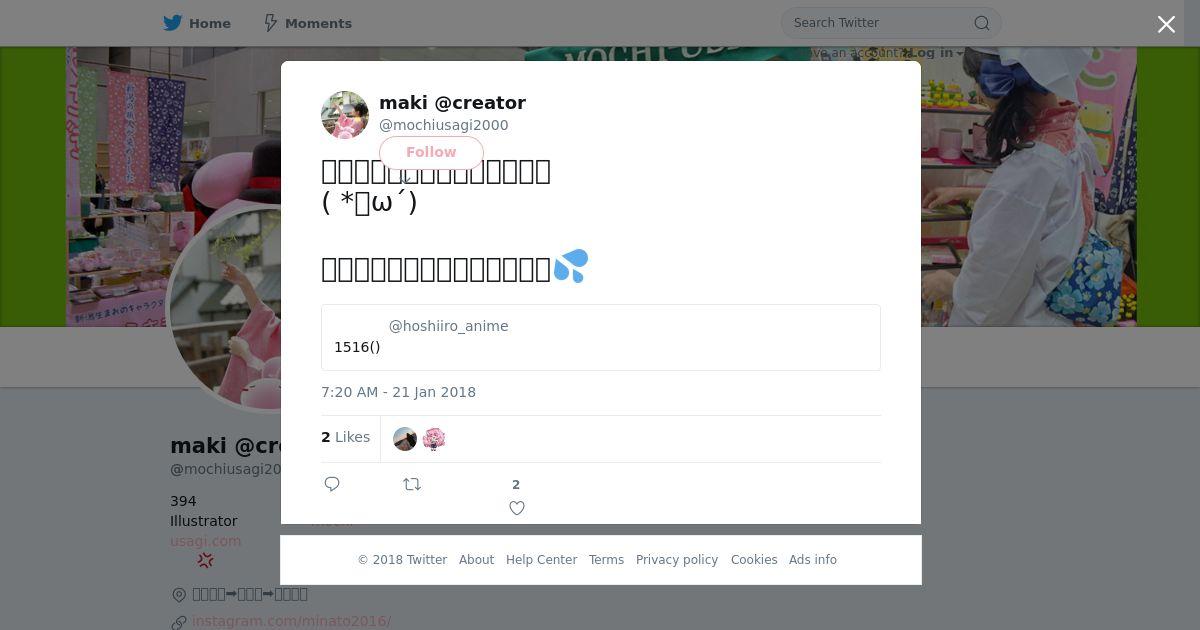Expand the Log in dropdown
Image resolution: width=1200 pixels, height=630 pixels.
(936, 53)
